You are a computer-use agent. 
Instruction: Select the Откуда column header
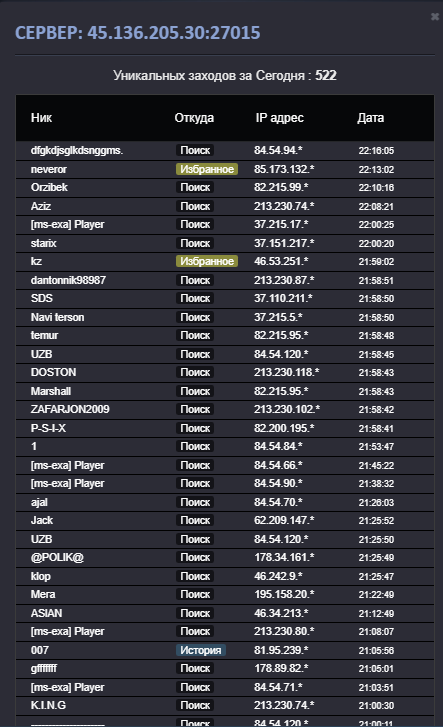click(x=194, y=118)
